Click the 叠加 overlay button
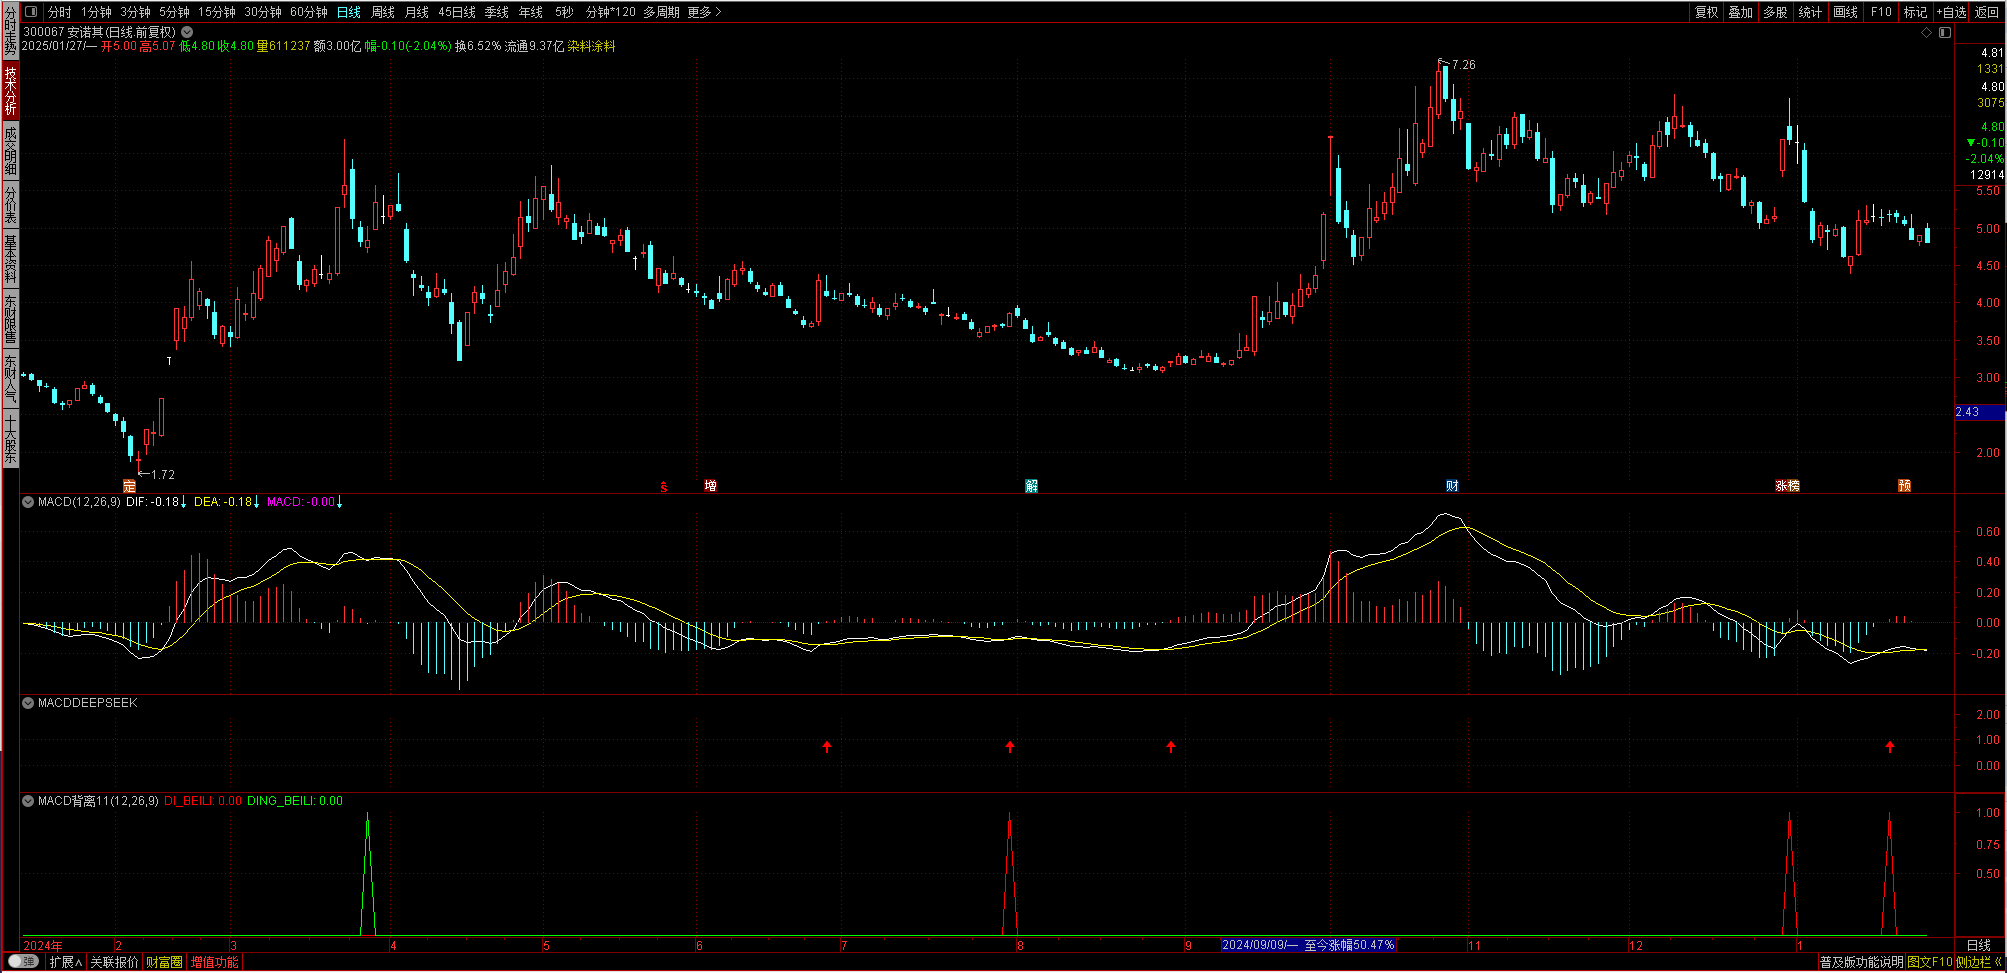2007x973 pixels. pyautogui.click(x=1741, y=12)
